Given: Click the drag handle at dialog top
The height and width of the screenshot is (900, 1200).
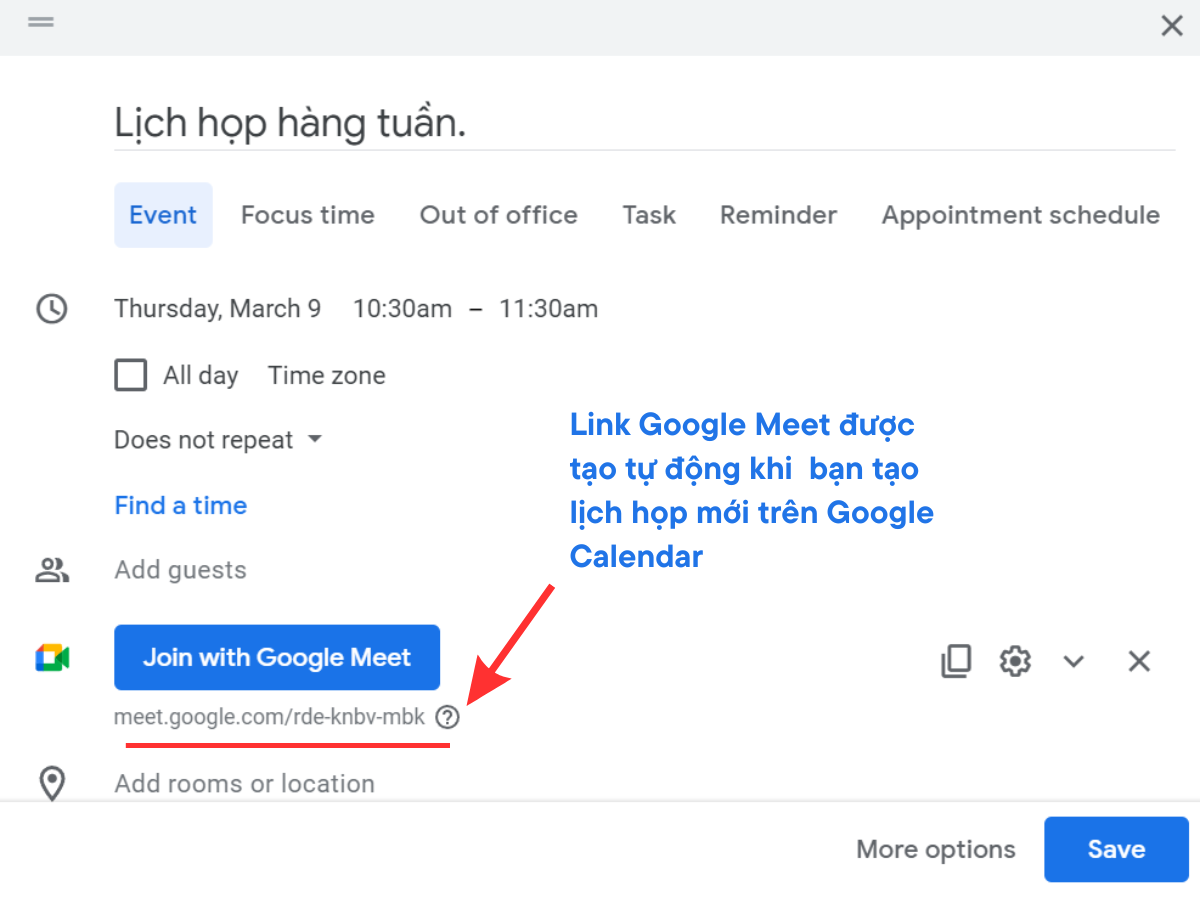Looking at the screenshot, I should click(41, 22).
